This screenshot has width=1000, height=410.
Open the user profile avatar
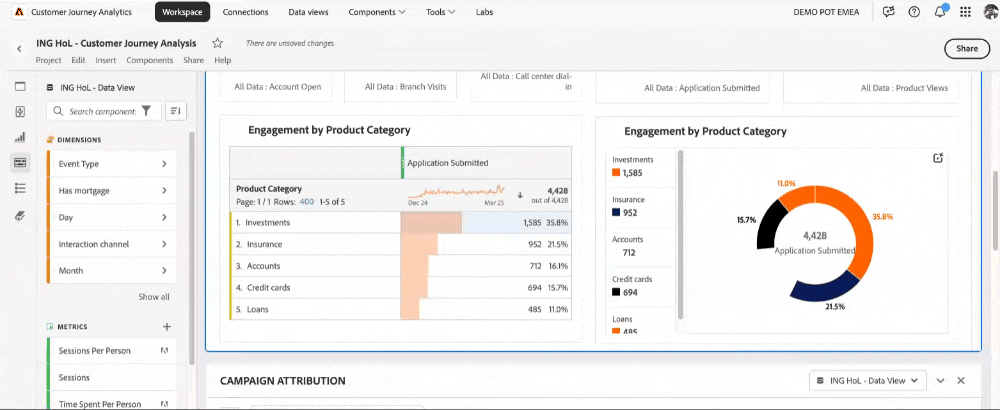(x=991, y=12)
